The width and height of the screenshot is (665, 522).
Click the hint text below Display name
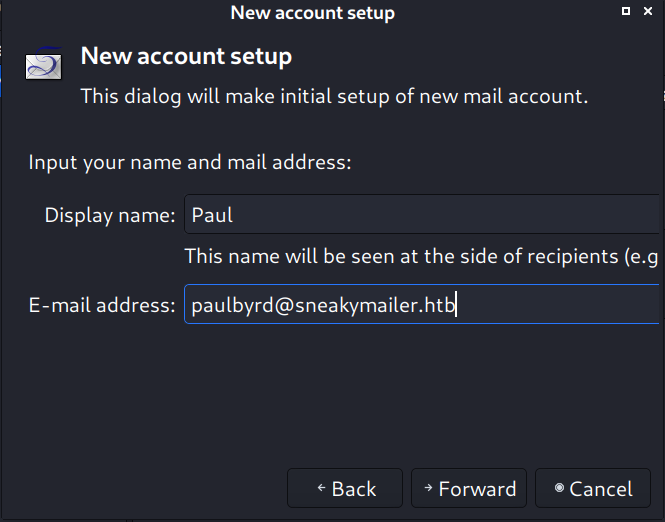click(420, 256)
